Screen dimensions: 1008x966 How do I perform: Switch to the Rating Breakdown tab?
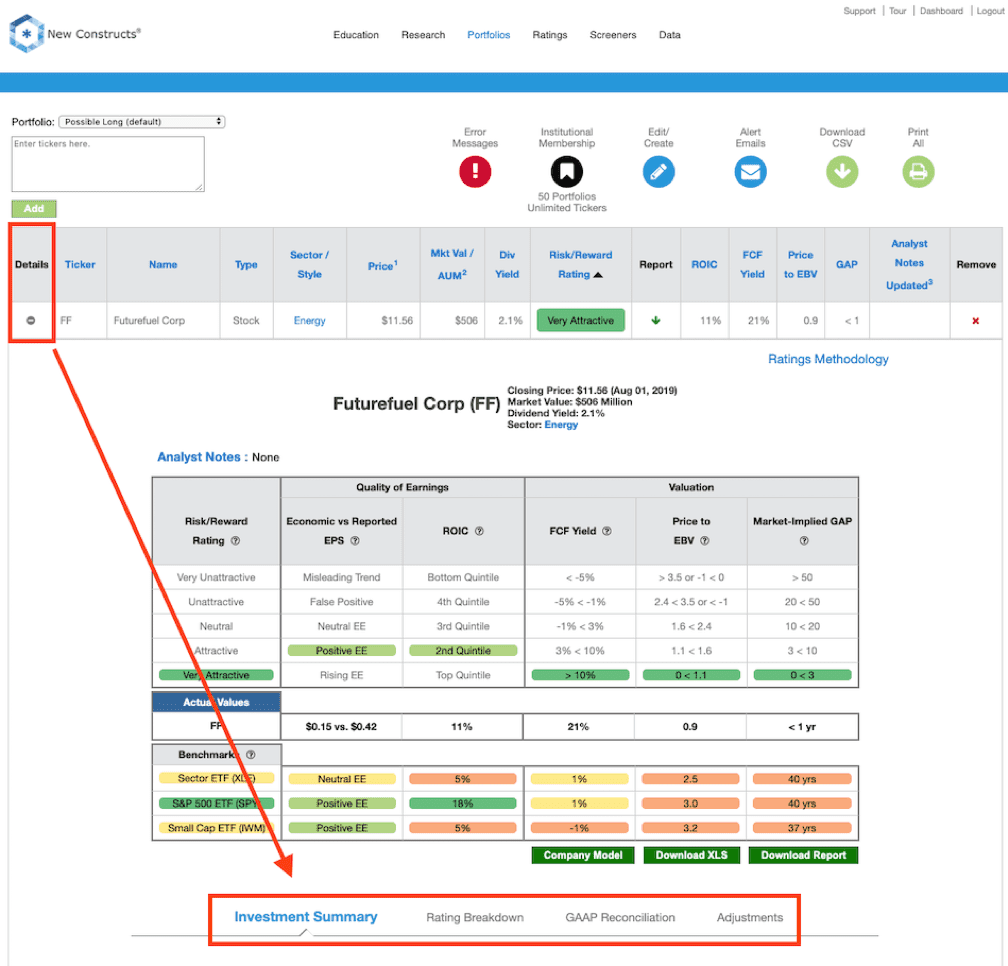tap(474, 917)
